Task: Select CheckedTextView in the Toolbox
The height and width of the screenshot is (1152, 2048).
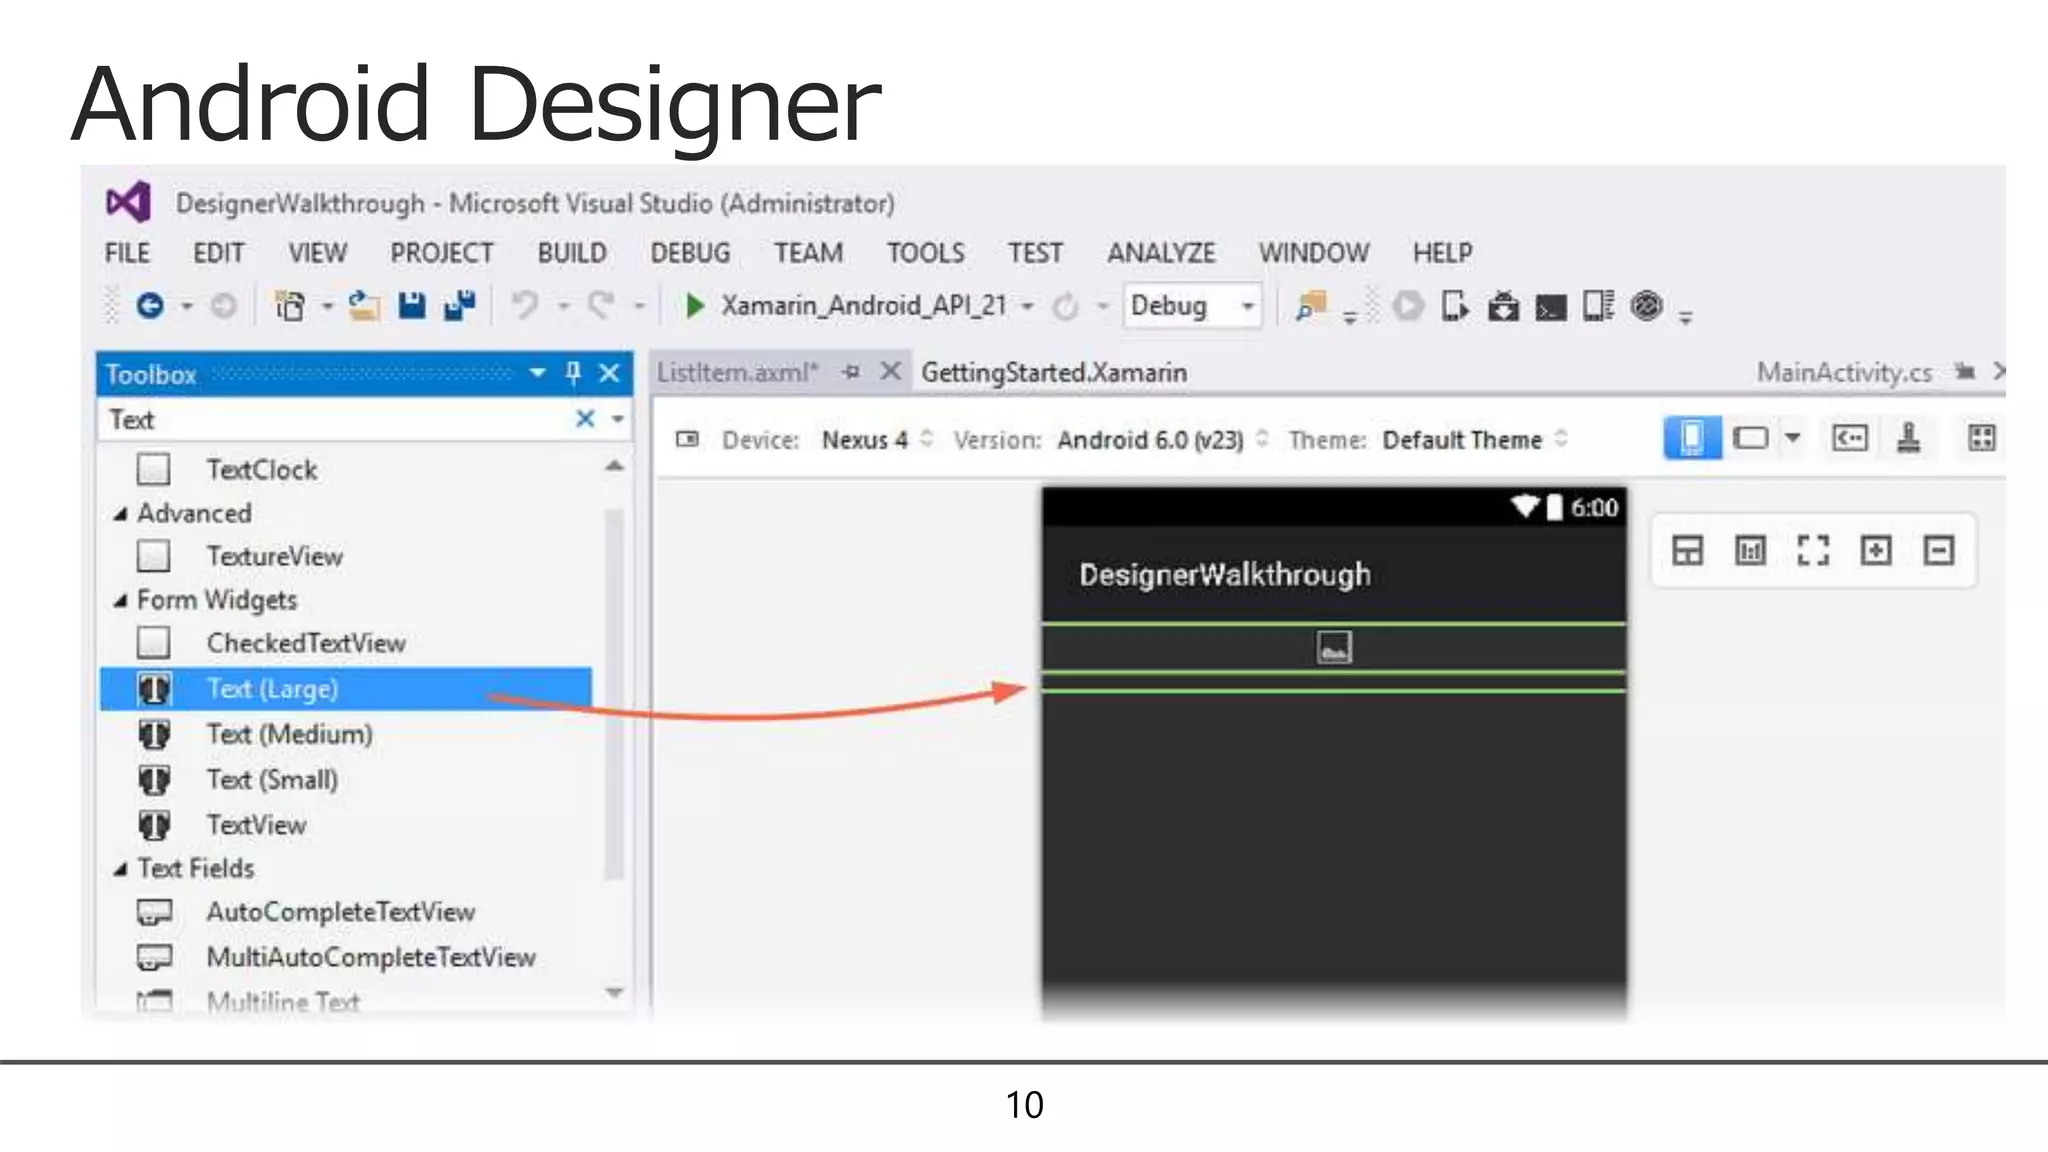Action: pyautogui.click(x=306, y=643)
